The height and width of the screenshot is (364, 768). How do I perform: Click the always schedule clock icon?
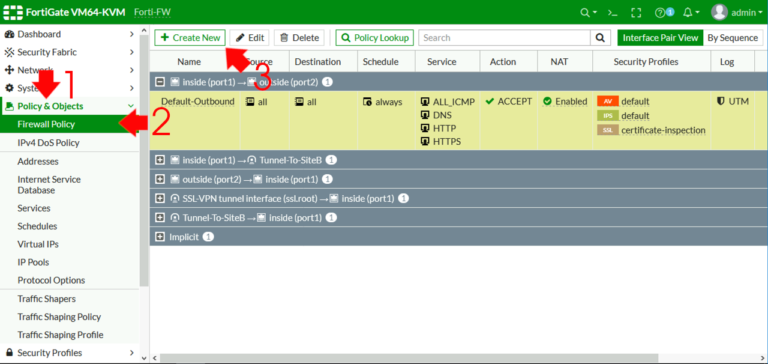click(x=367, y=102)
